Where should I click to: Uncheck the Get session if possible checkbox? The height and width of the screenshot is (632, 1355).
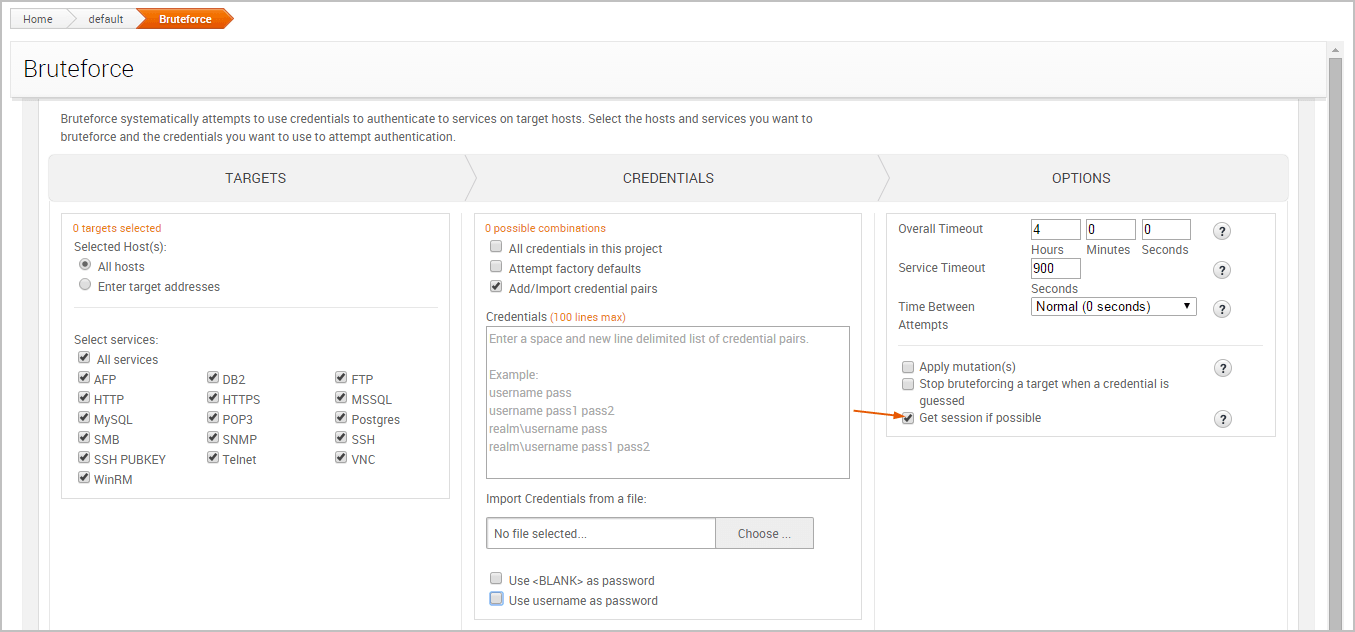[908, 418]
